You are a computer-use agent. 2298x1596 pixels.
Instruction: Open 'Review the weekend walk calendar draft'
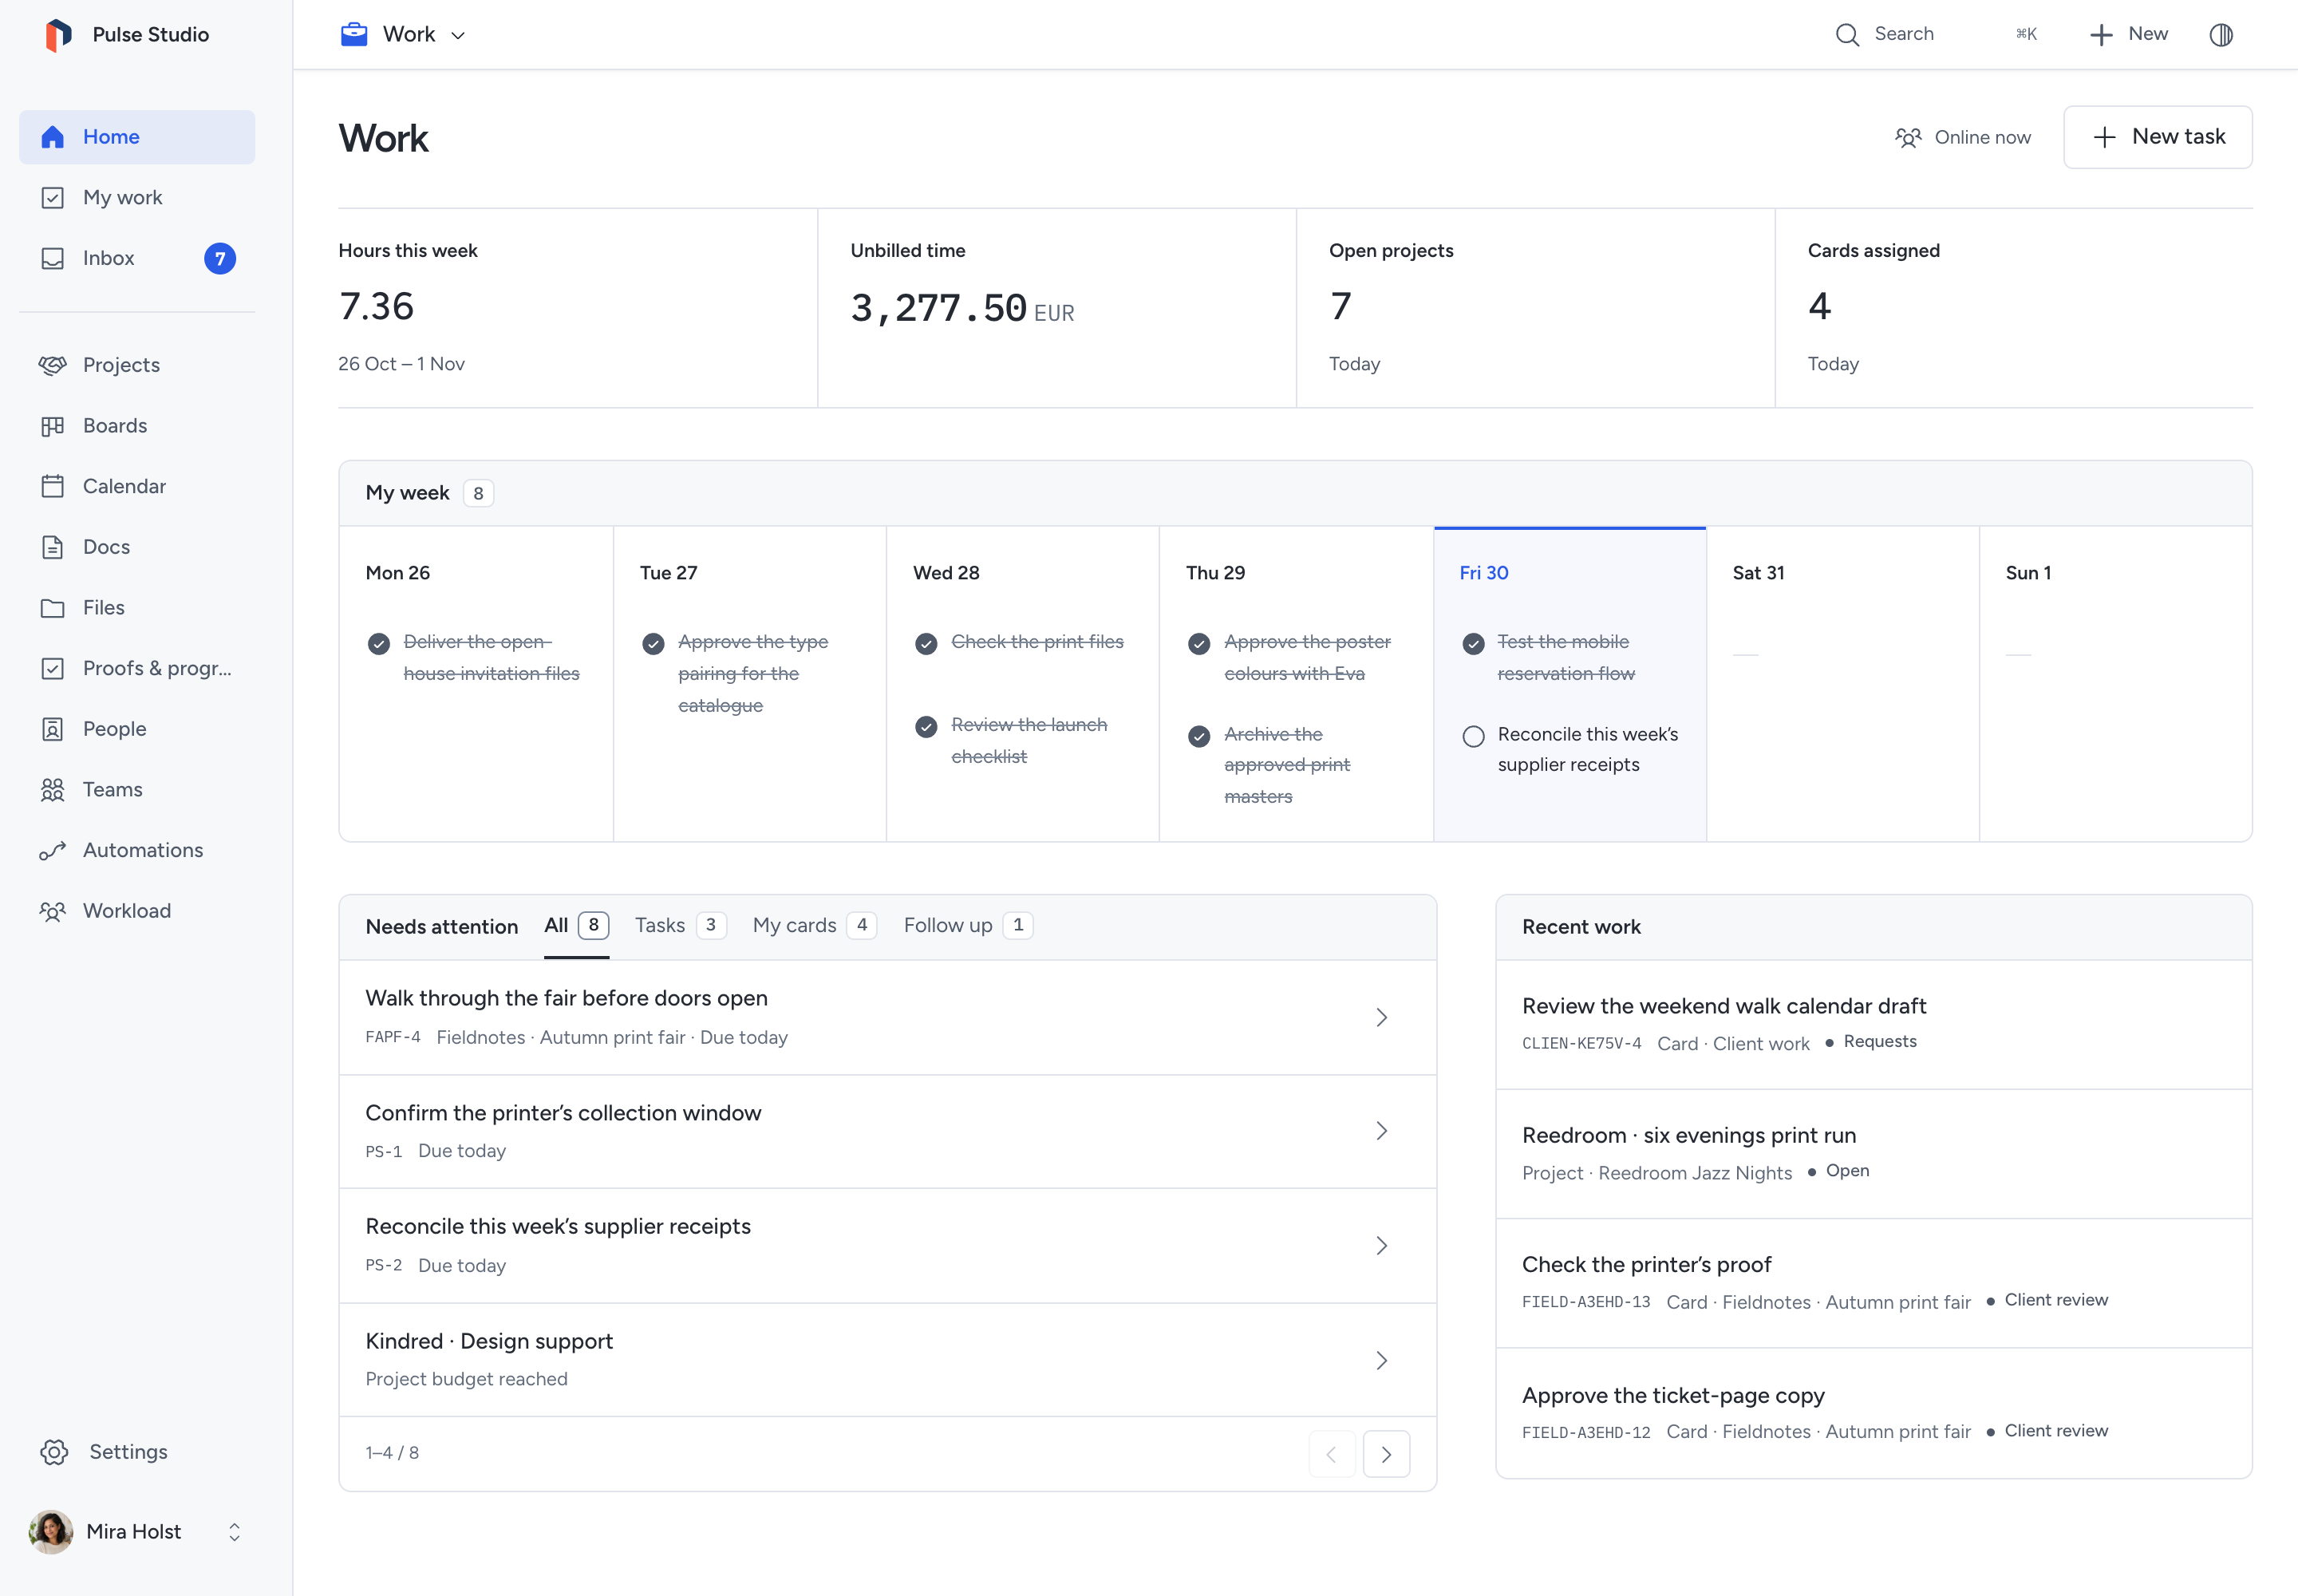1873,1024
